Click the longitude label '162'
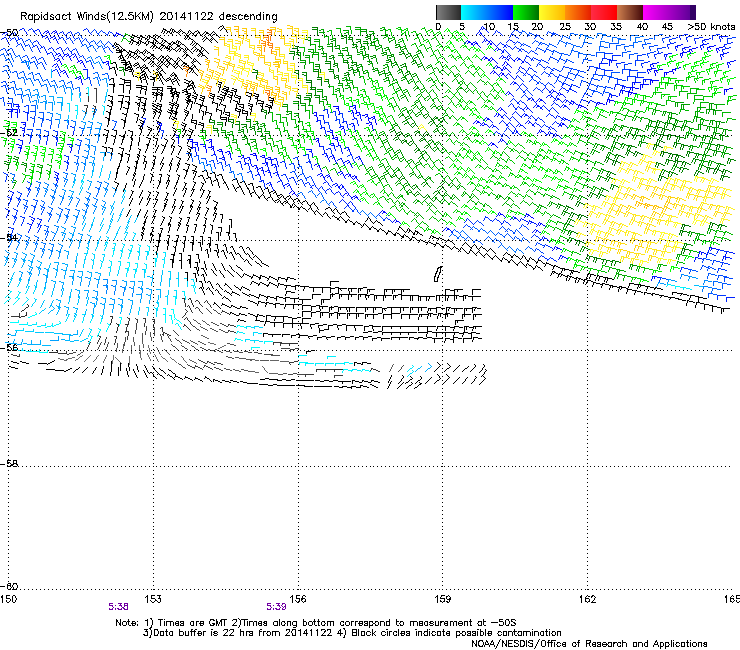The width and height of the screenshot is (740, 650). pos(587,599)
